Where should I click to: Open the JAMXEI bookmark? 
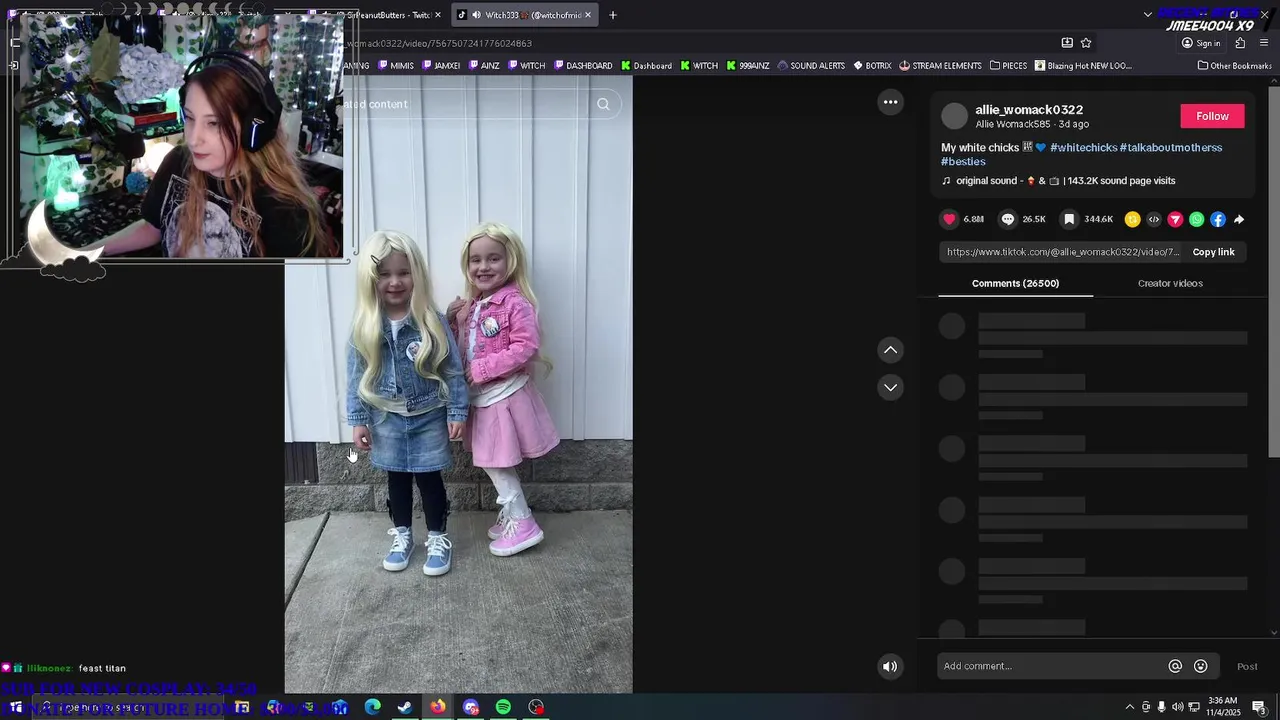(441, 66)
